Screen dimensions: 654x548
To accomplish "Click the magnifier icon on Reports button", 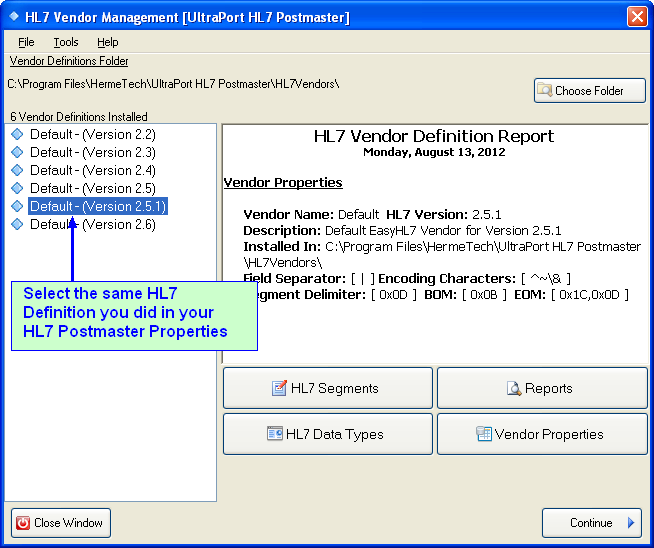I will 514,388.
